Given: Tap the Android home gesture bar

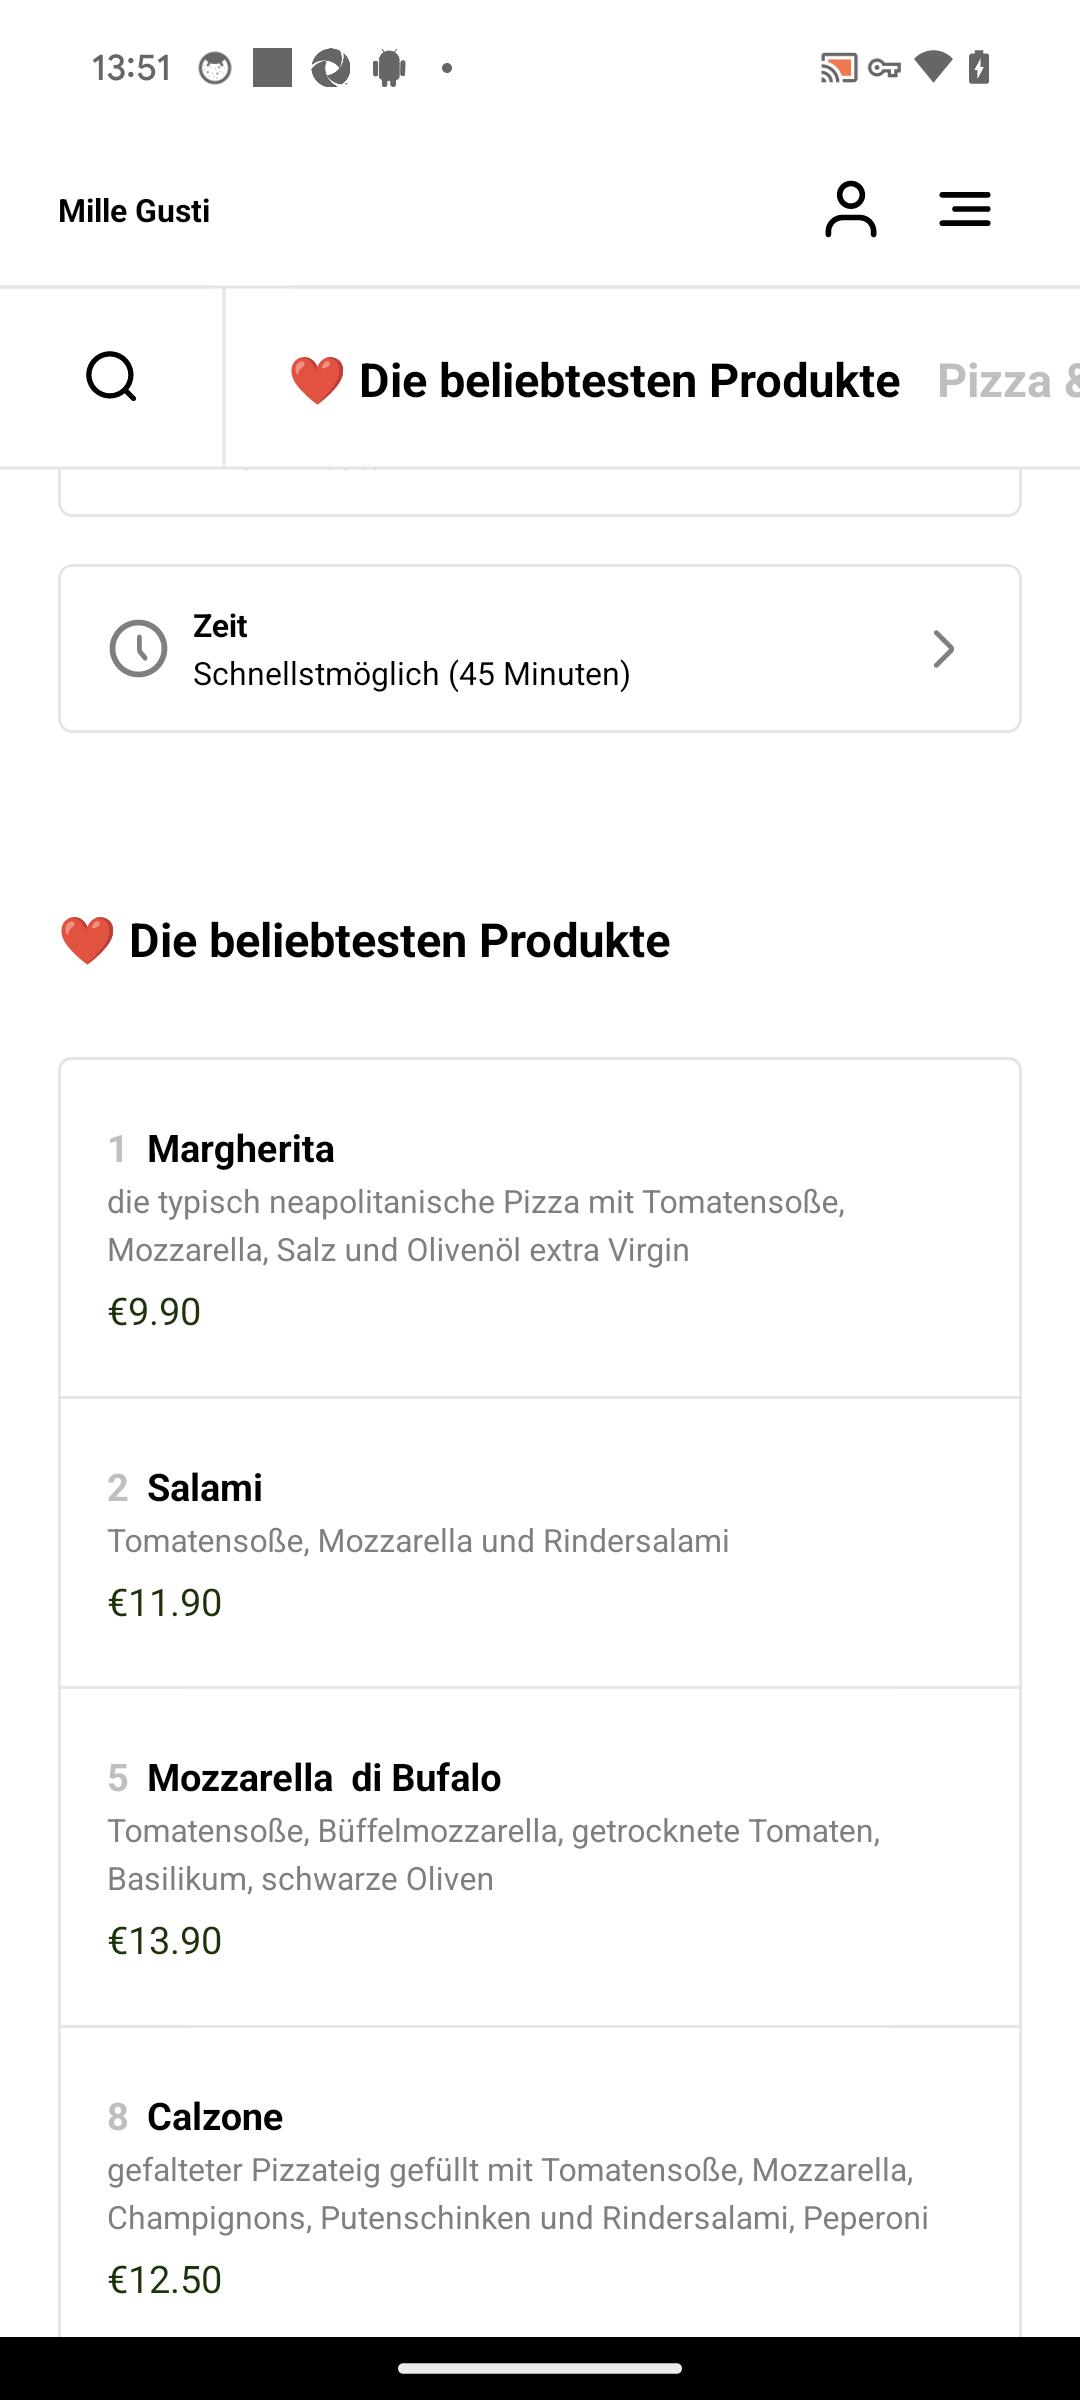Looking at the screenshot, I should tap(540, 2368).
